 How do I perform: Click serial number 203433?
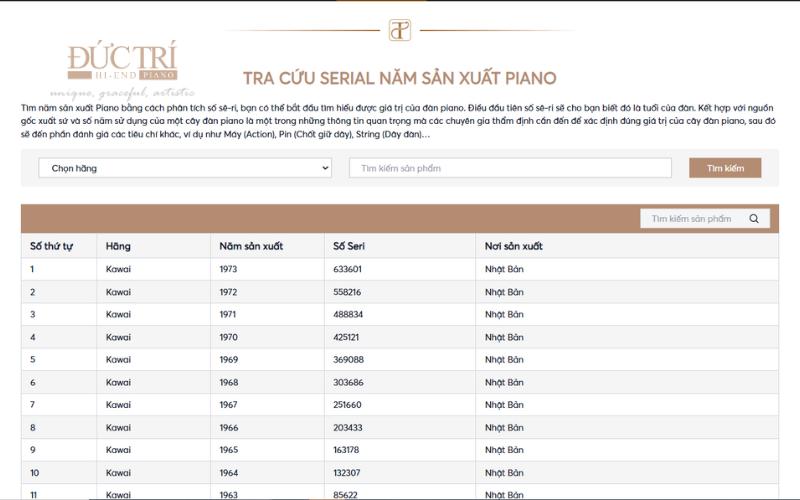[348, 428]
